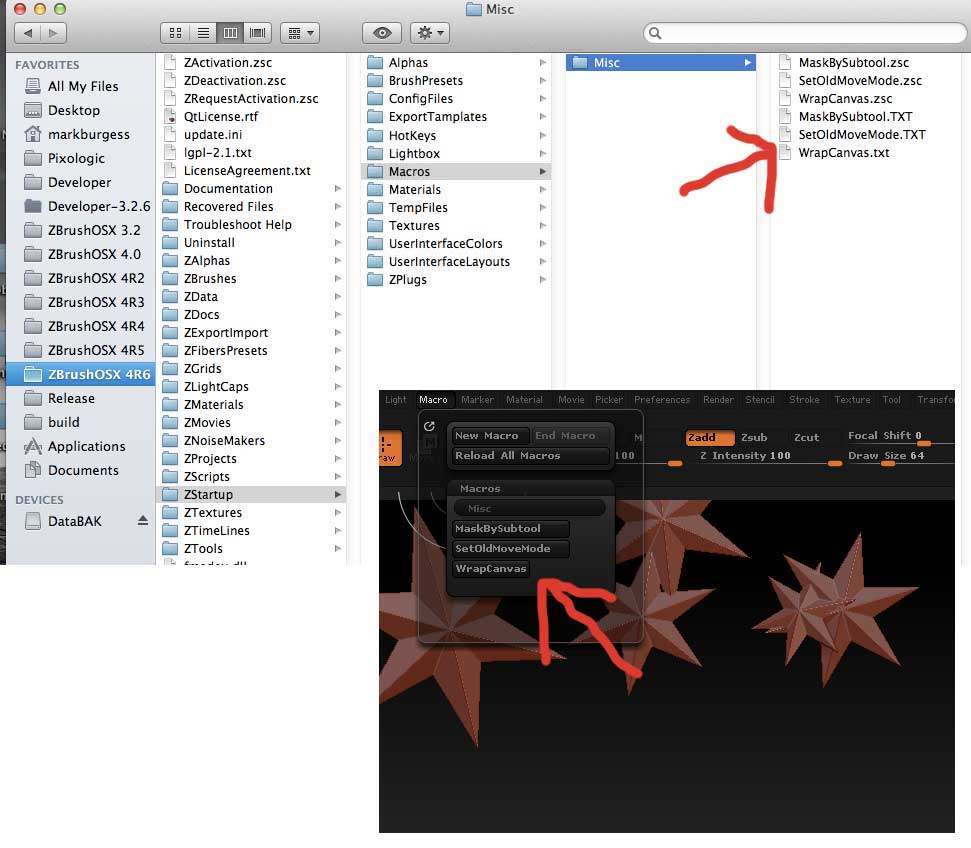The width and height of the screenshot is (971, 848).
Task: Select the SetOldMoveMode.TXT file
Action: point(861,134)
